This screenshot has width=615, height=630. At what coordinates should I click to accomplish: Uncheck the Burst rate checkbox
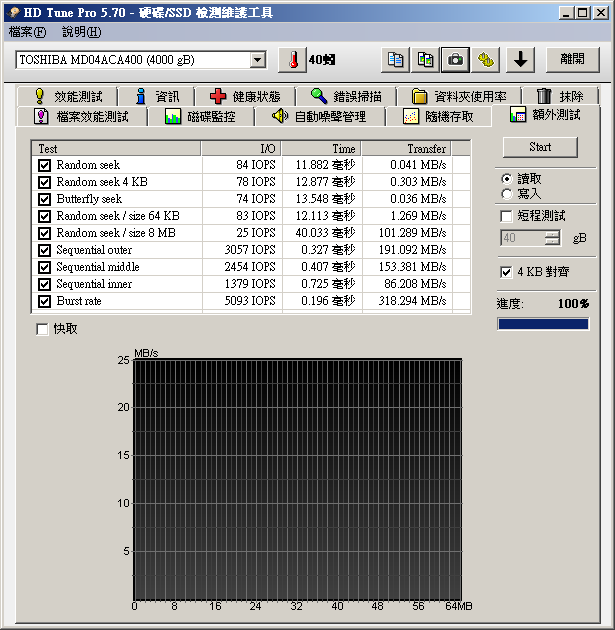click(44, 301)
